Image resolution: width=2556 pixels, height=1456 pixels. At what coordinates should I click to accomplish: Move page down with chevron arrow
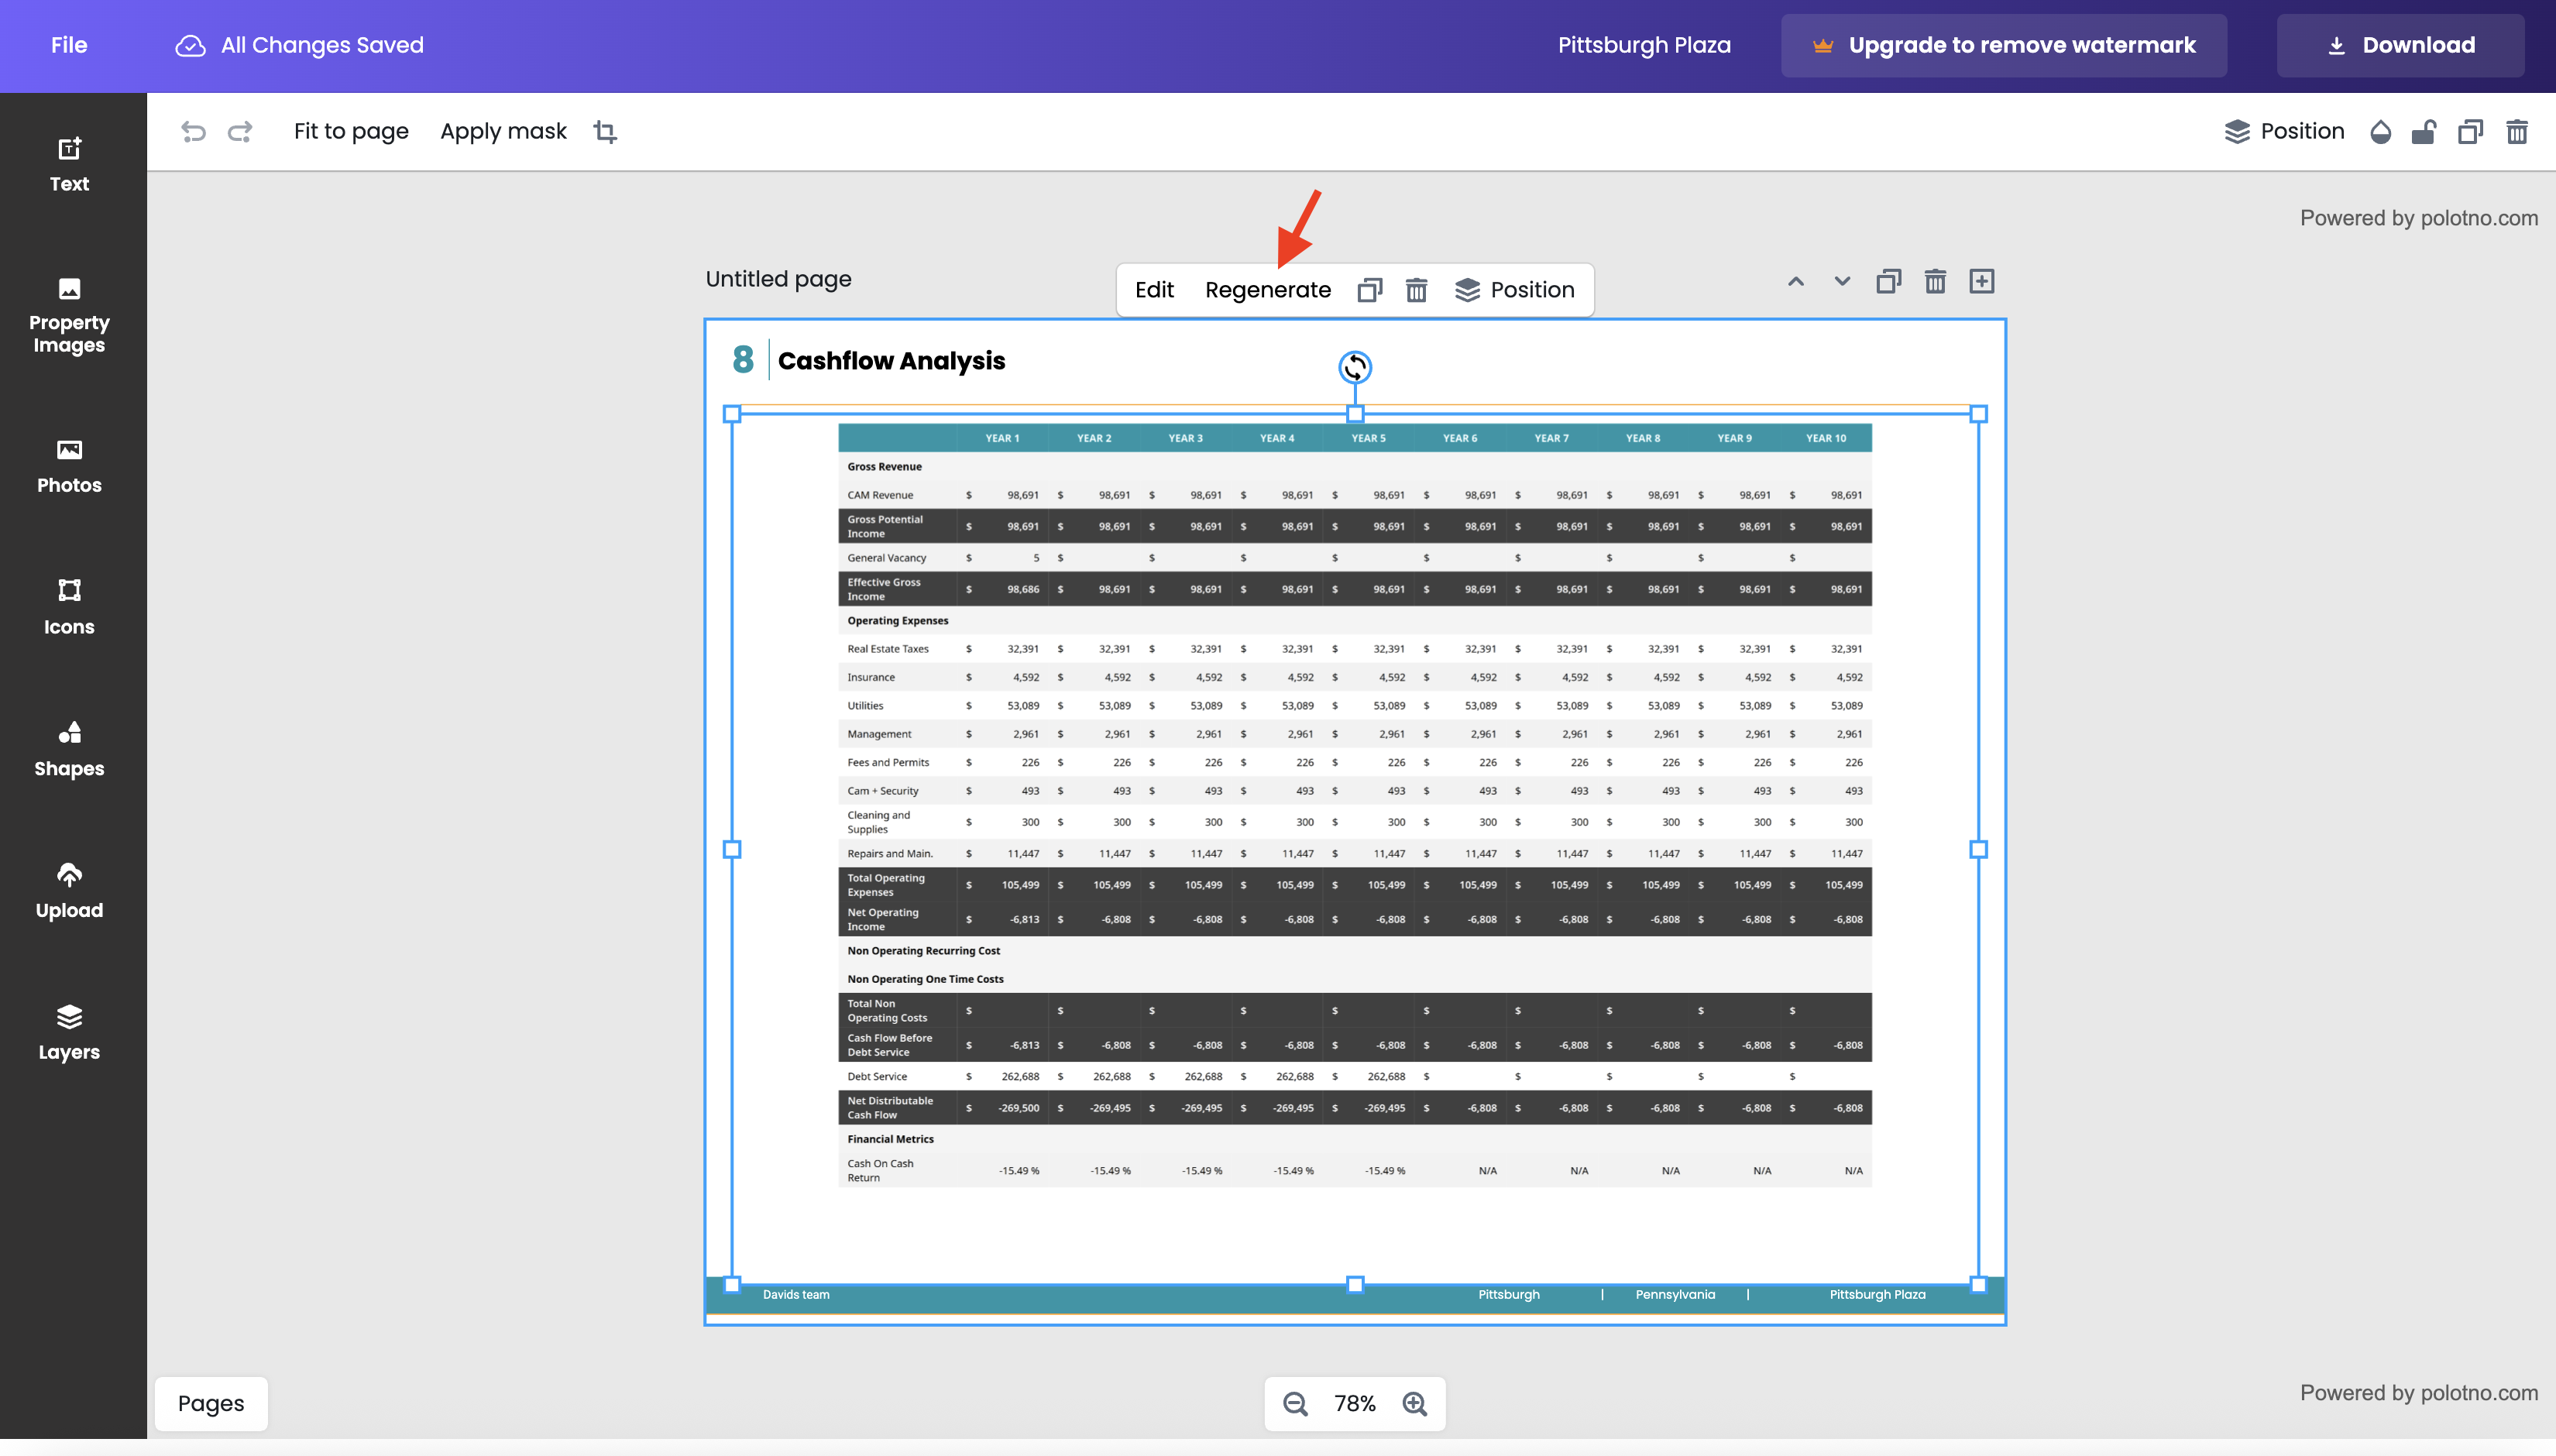pyautogui.click(x=1841, y=281)
